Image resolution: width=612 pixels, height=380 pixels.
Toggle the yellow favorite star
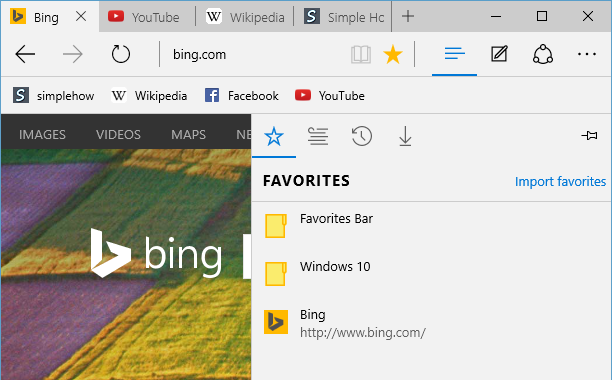pyautogui.click(x=393, y=54)
